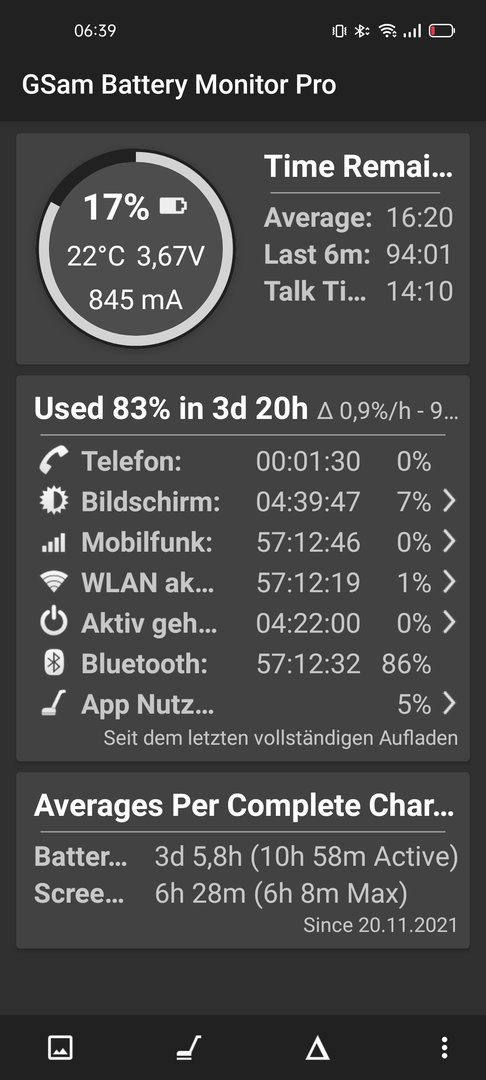Select the Bluetooth 86% usage row
Viewport: 486px width, 1080px height.
pyautogui.click(x=243, y=664)
